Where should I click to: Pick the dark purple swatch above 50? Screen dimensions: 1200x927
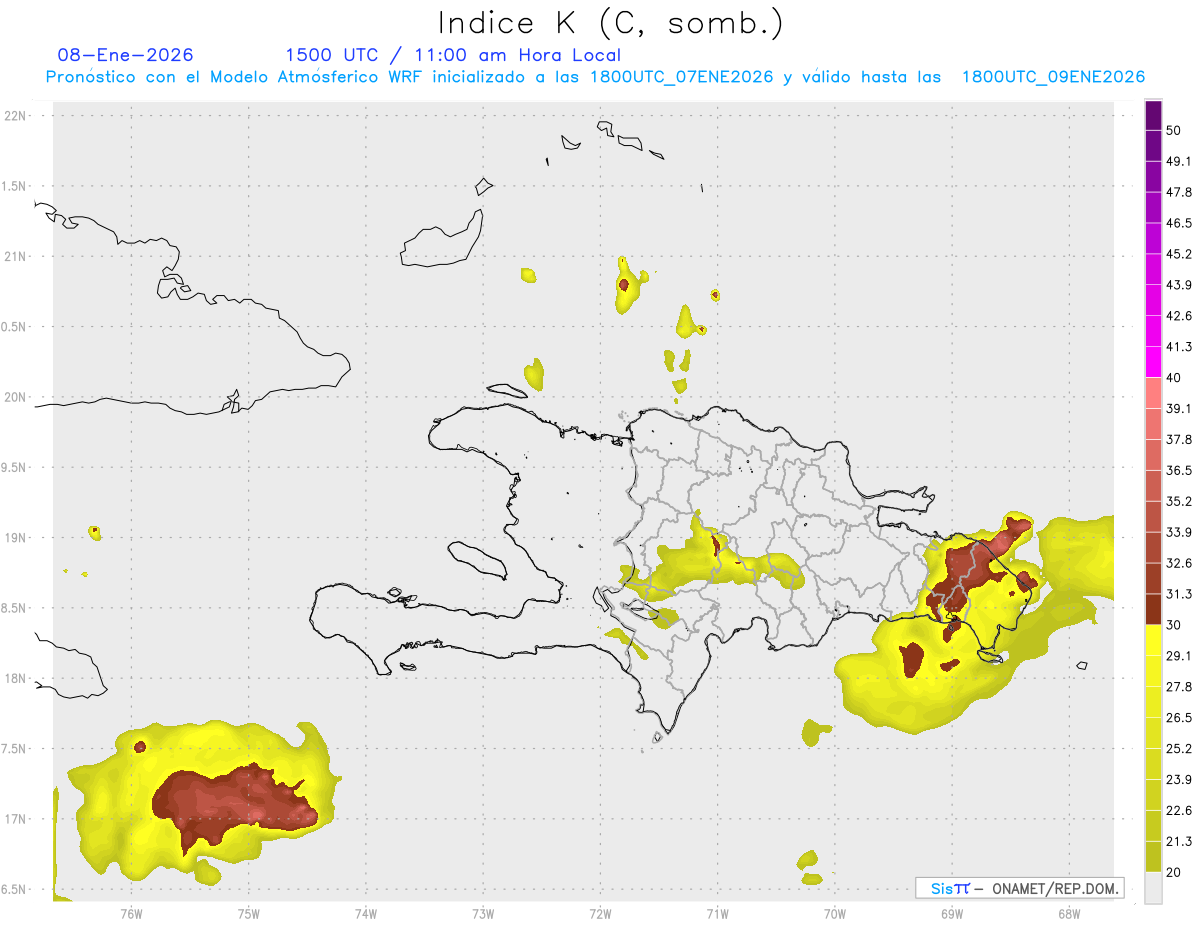[x=1154, y=116]
